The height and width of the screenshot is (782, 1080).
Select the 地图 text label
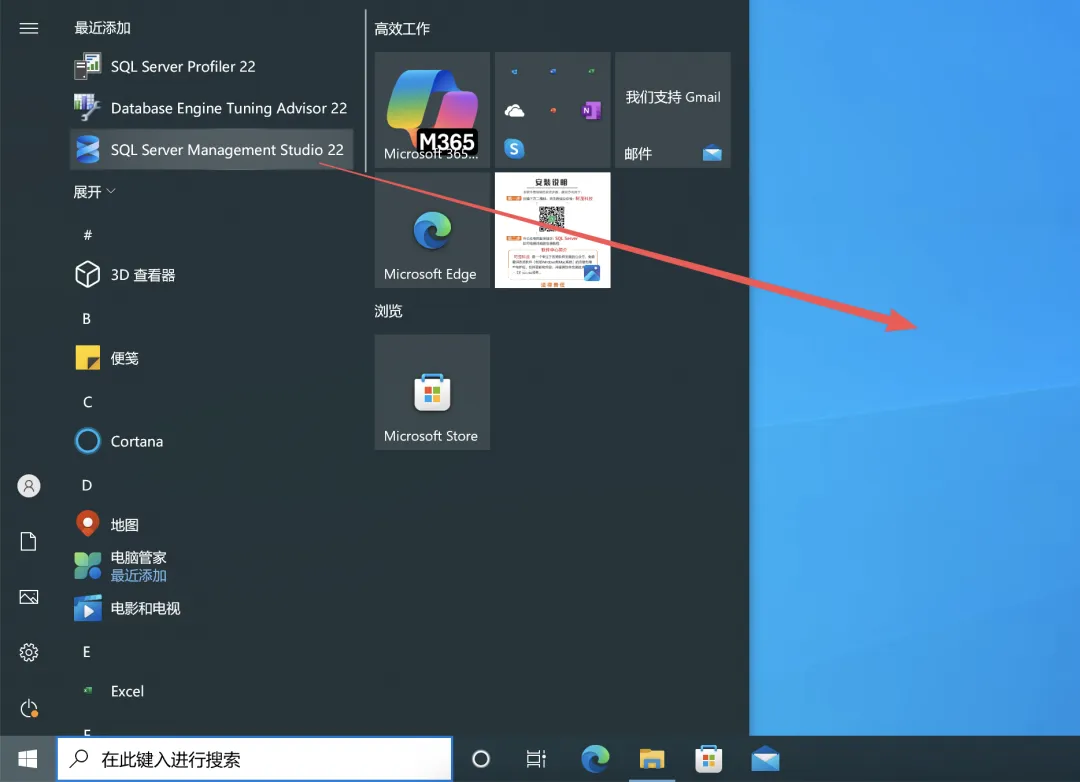point(125,525)
